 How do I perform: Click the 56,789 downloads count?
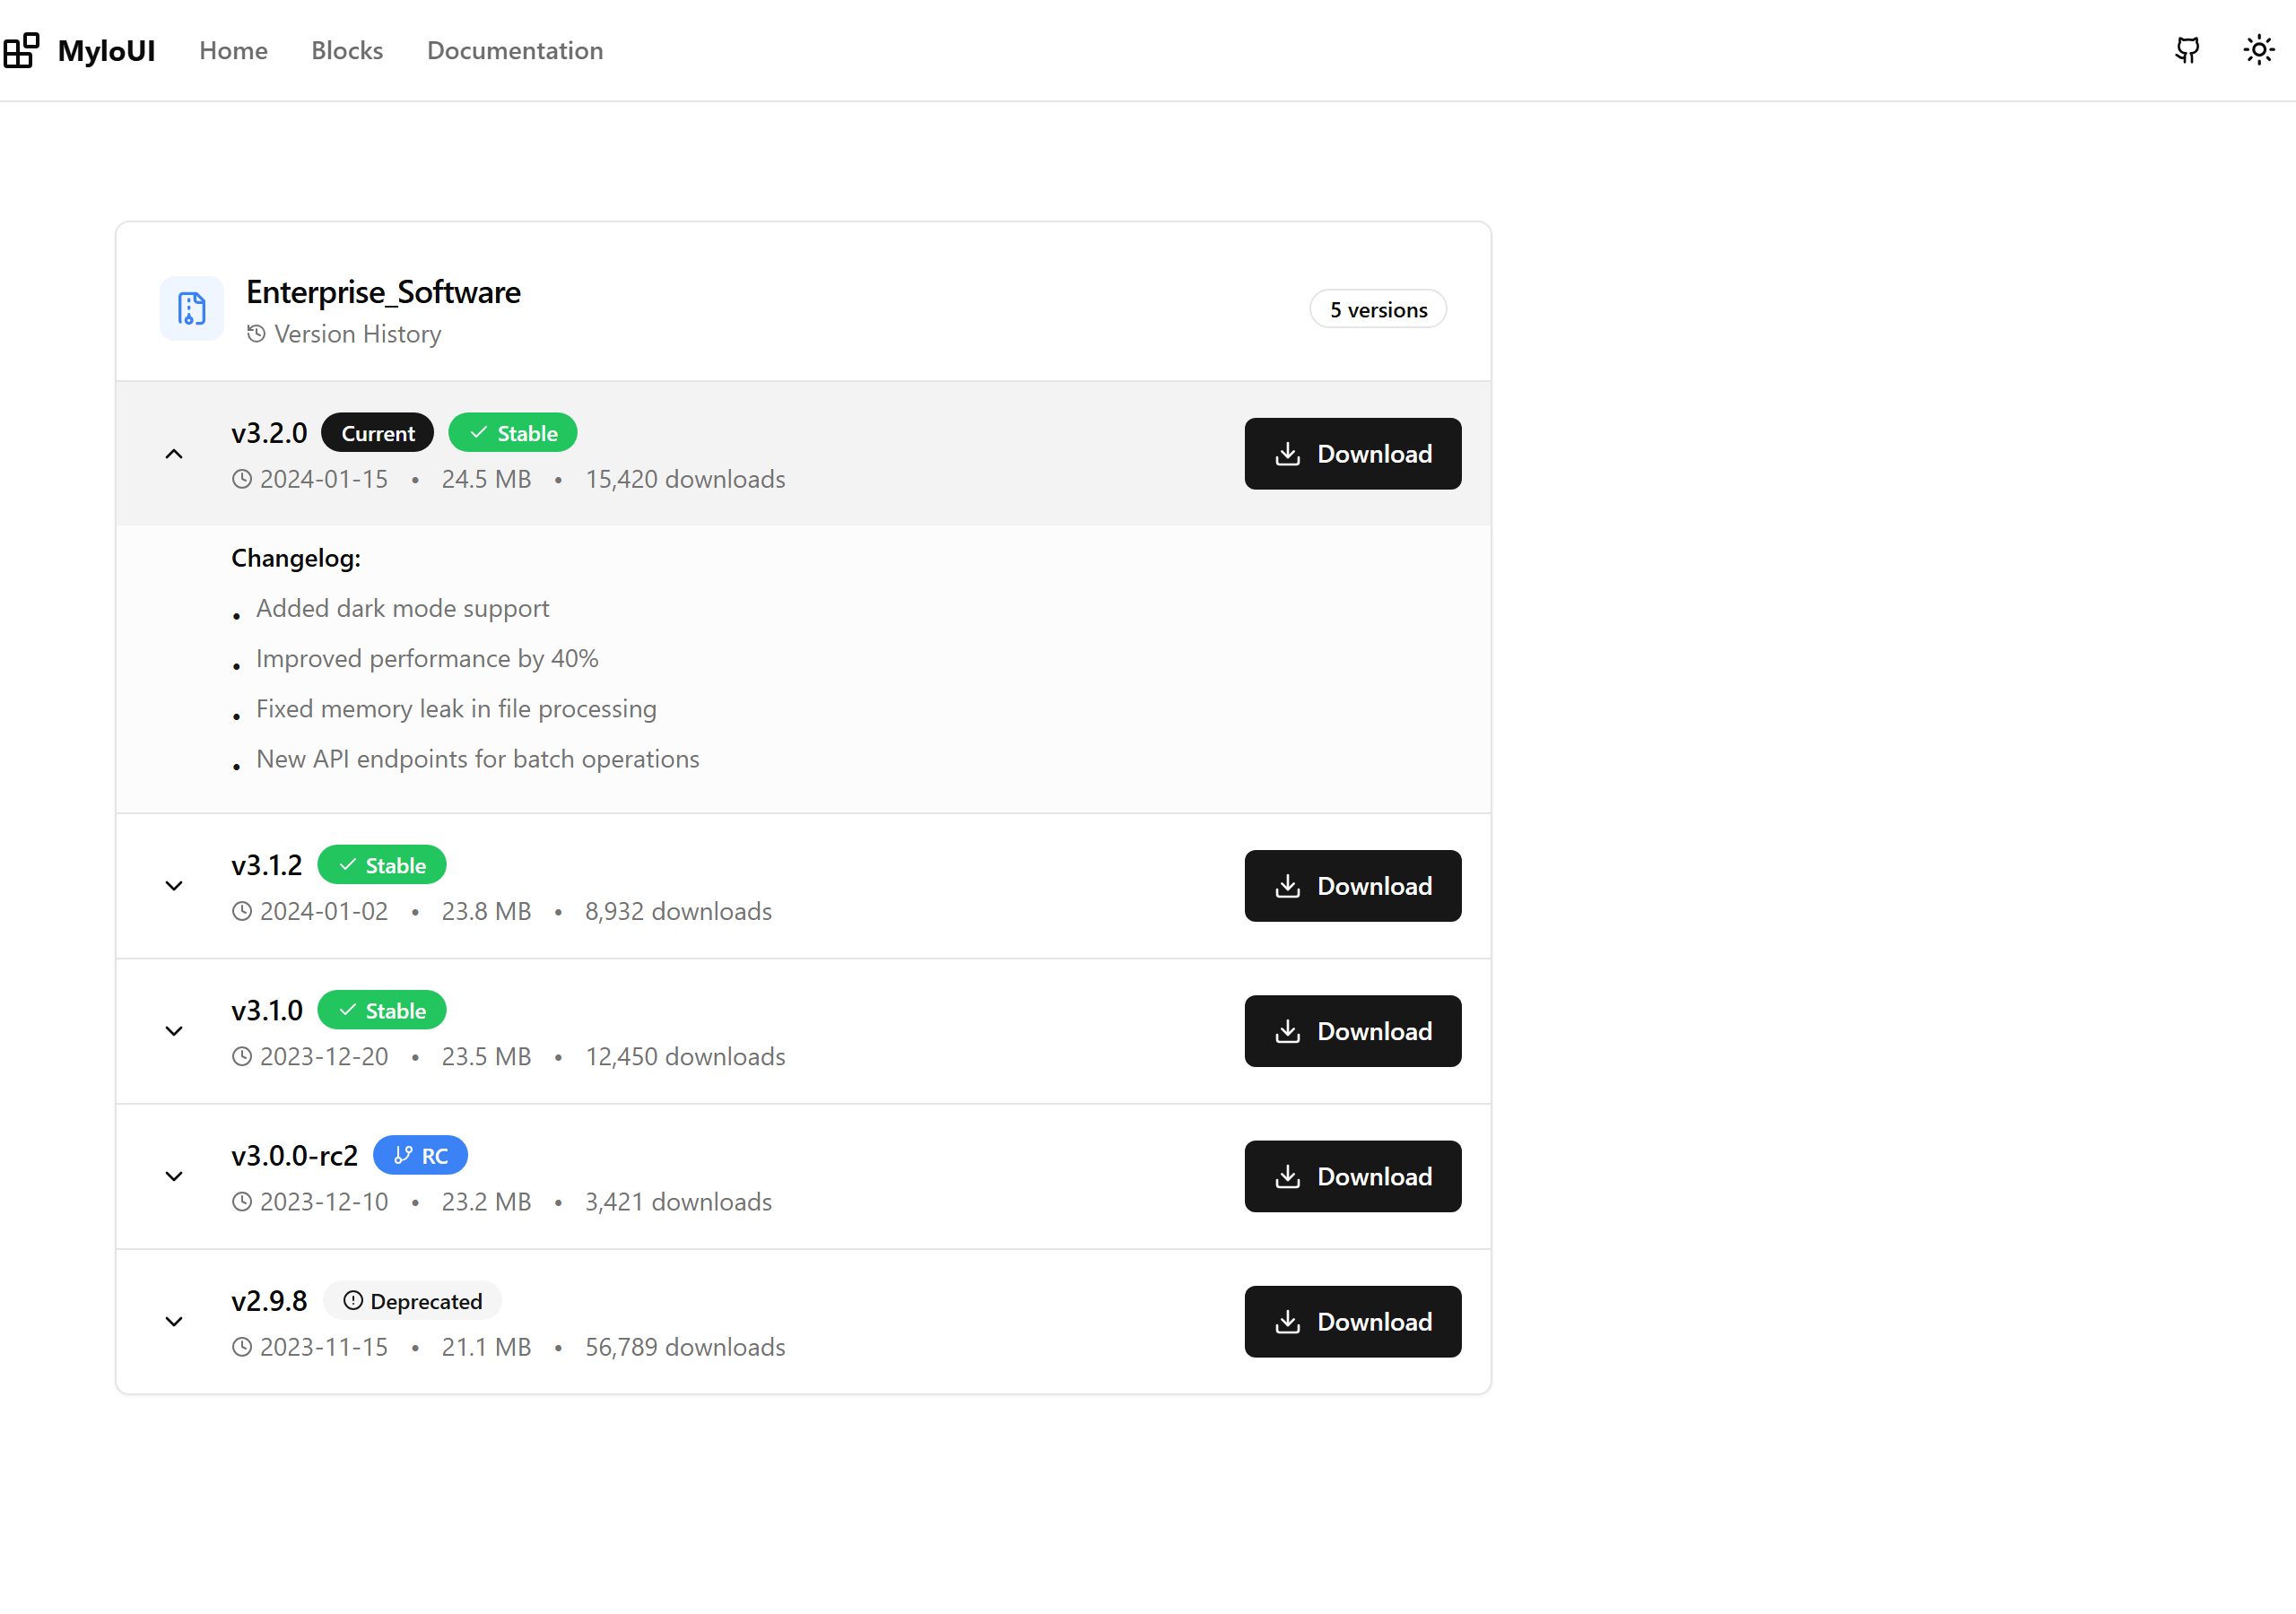click(686, 1347)
